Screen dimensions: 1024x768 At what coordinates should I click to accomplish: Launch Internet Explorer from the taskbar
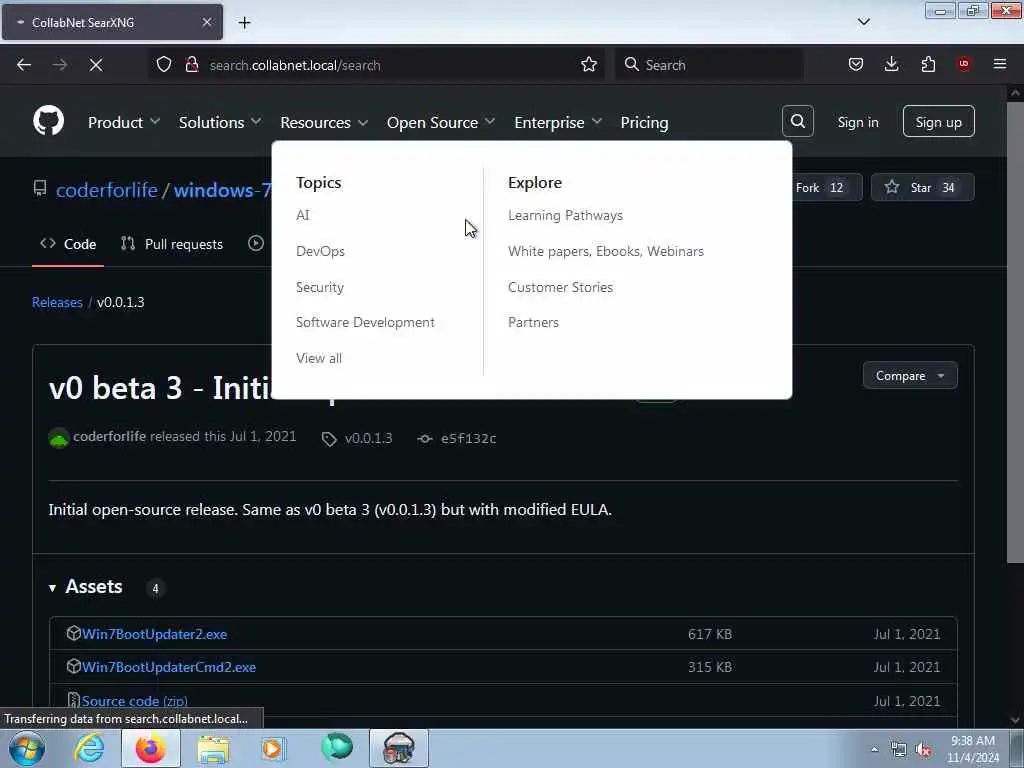tap(89, 748)
